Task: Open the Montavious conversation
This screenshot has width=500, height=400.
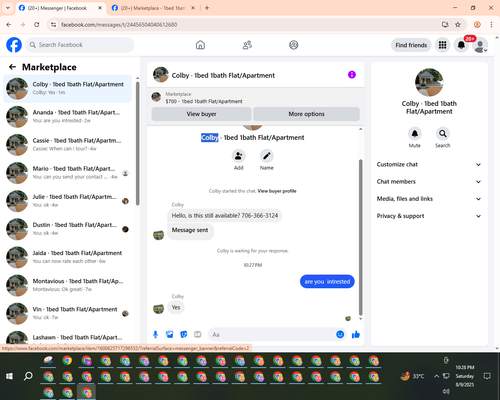Action: click(x=67, y=285)
